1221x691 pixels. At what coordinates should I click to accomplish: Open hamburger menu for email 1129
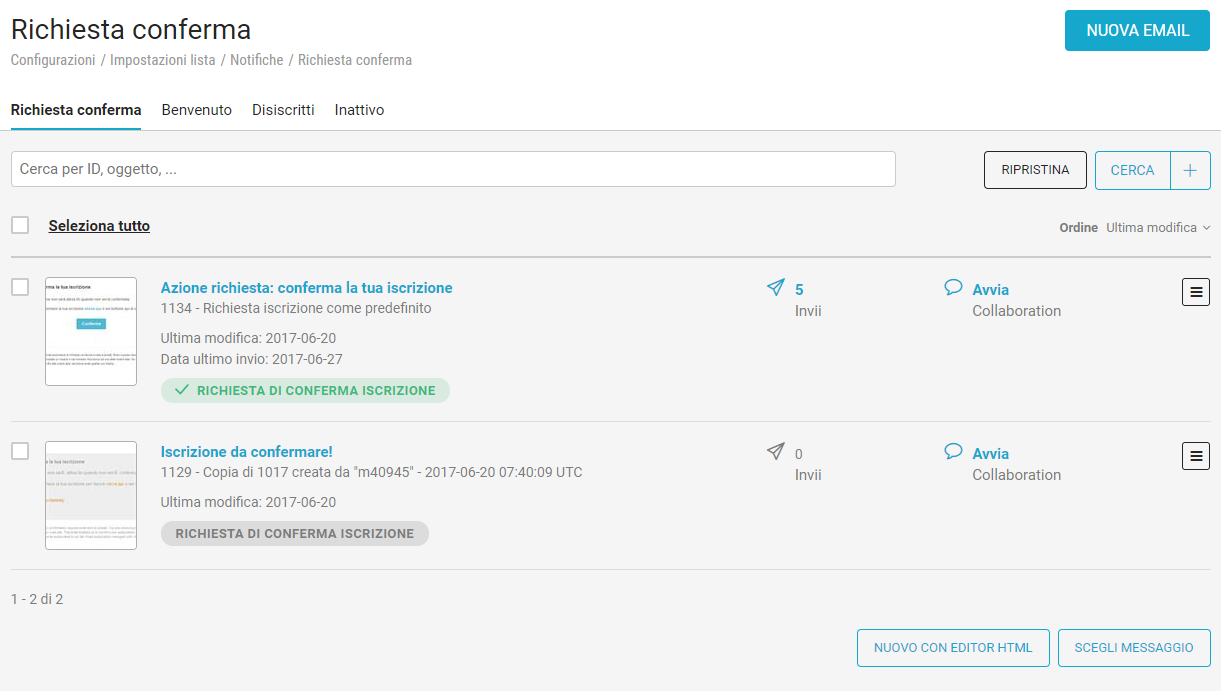(1195, 456)
